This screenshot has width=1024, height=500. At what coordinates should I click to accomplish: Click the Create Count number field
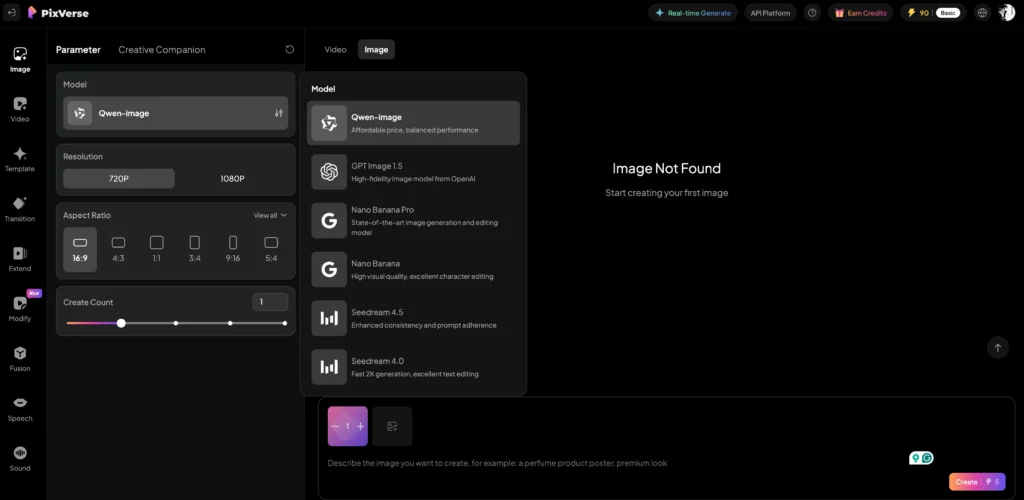point(270,302)
